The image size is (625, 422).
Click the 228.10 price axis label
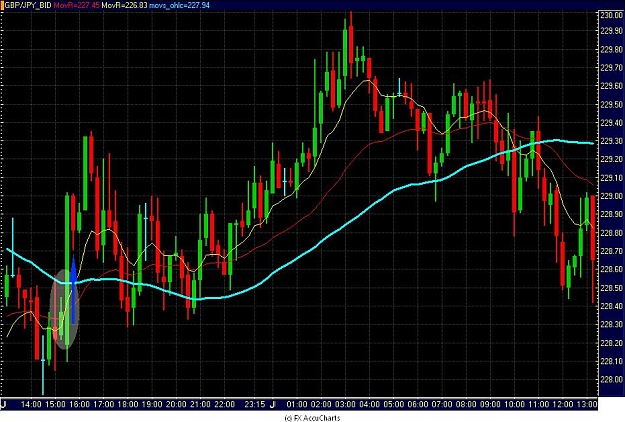coord(611,361)
